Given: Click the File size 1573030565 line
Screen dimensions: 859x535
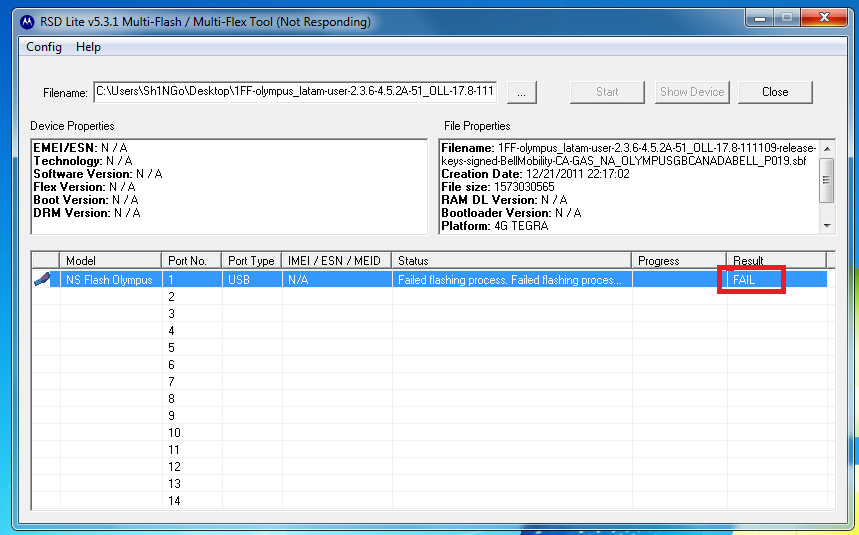Looking at the screenshot, I should tap(497, 187).
